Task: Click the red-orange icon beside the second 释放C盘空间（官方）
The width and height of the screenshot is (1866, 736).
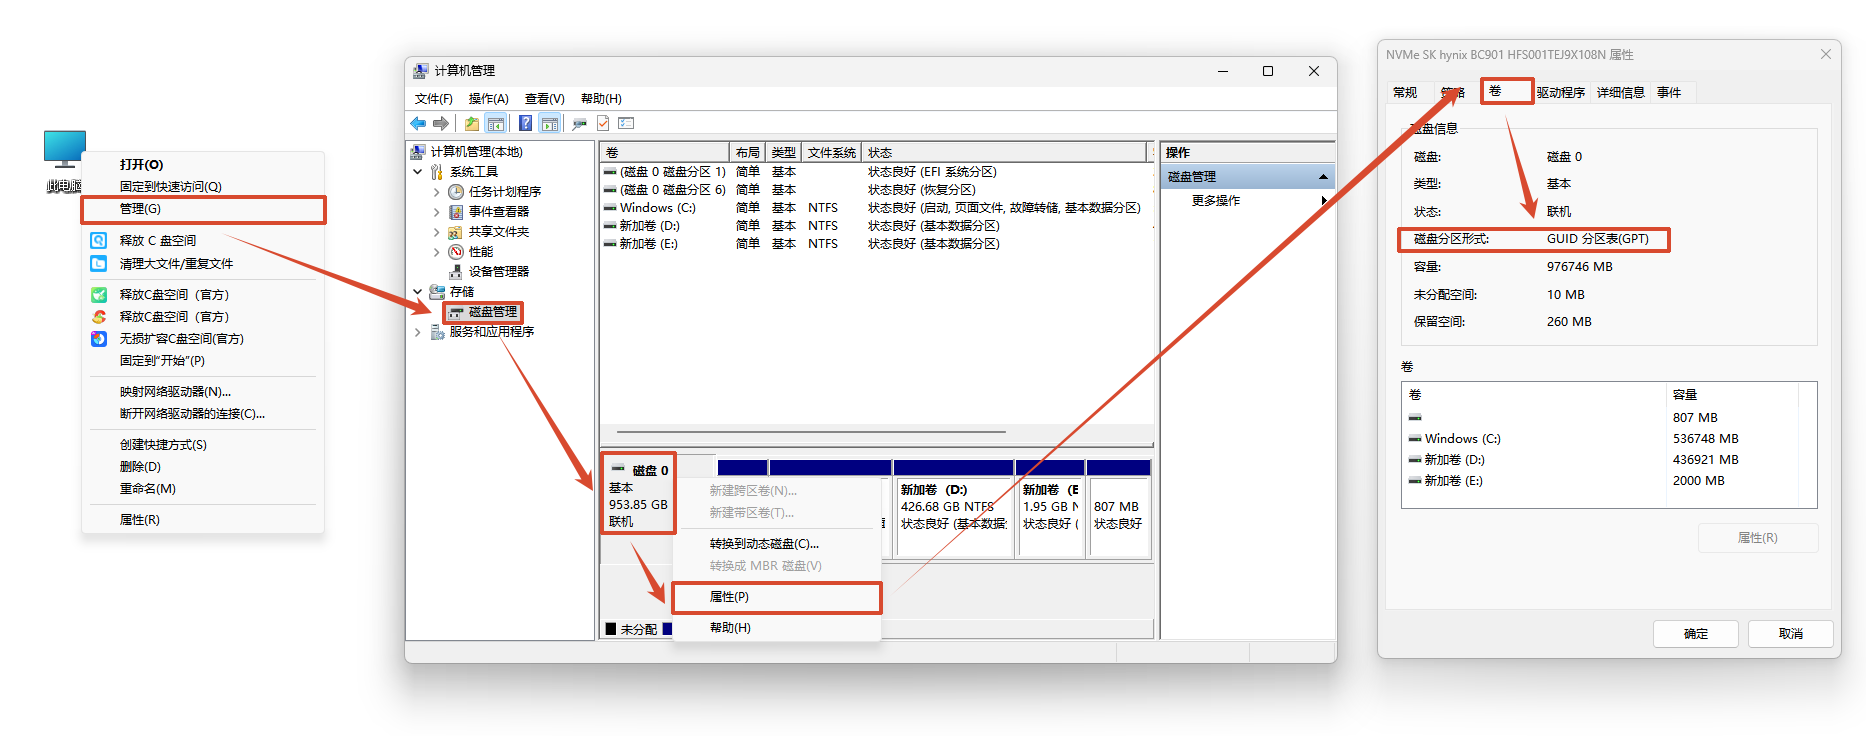Action: [98, 317]
